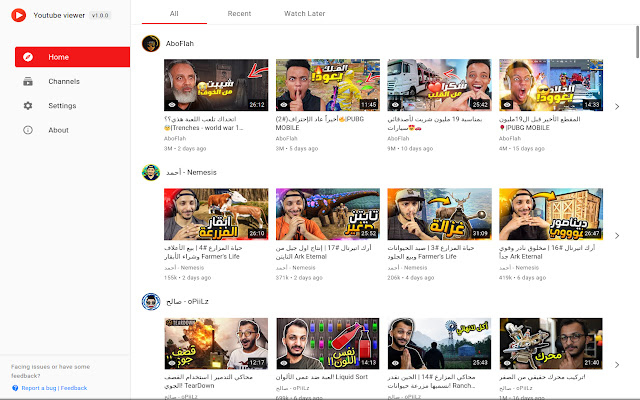Open the AboFlah channel avatar

point(151,43)
